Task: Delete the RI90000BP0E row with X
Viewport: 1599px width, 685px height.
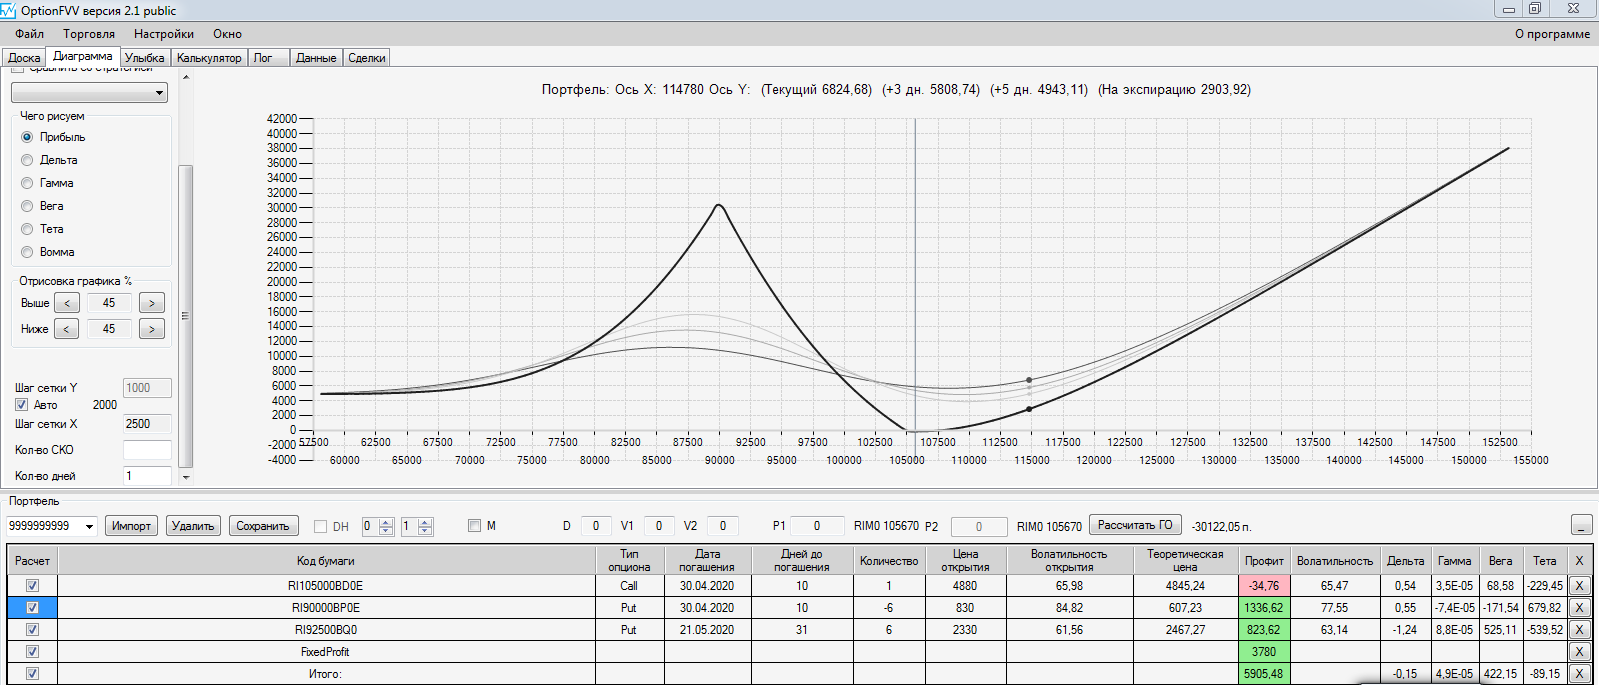Action: coord(1579,608)
